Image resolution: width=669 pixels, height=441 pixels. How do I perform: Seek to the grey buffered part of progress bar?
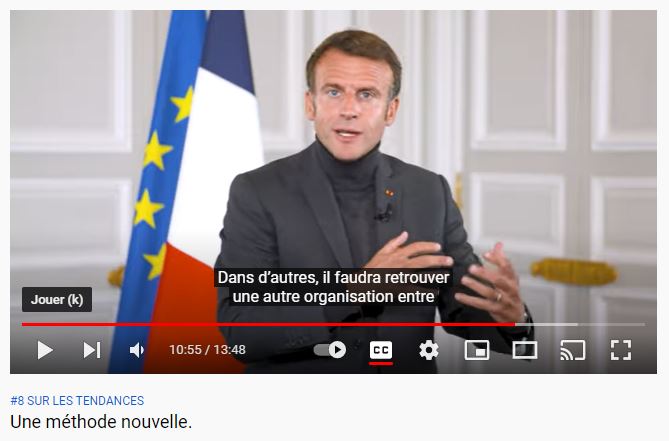click(547, 325)
